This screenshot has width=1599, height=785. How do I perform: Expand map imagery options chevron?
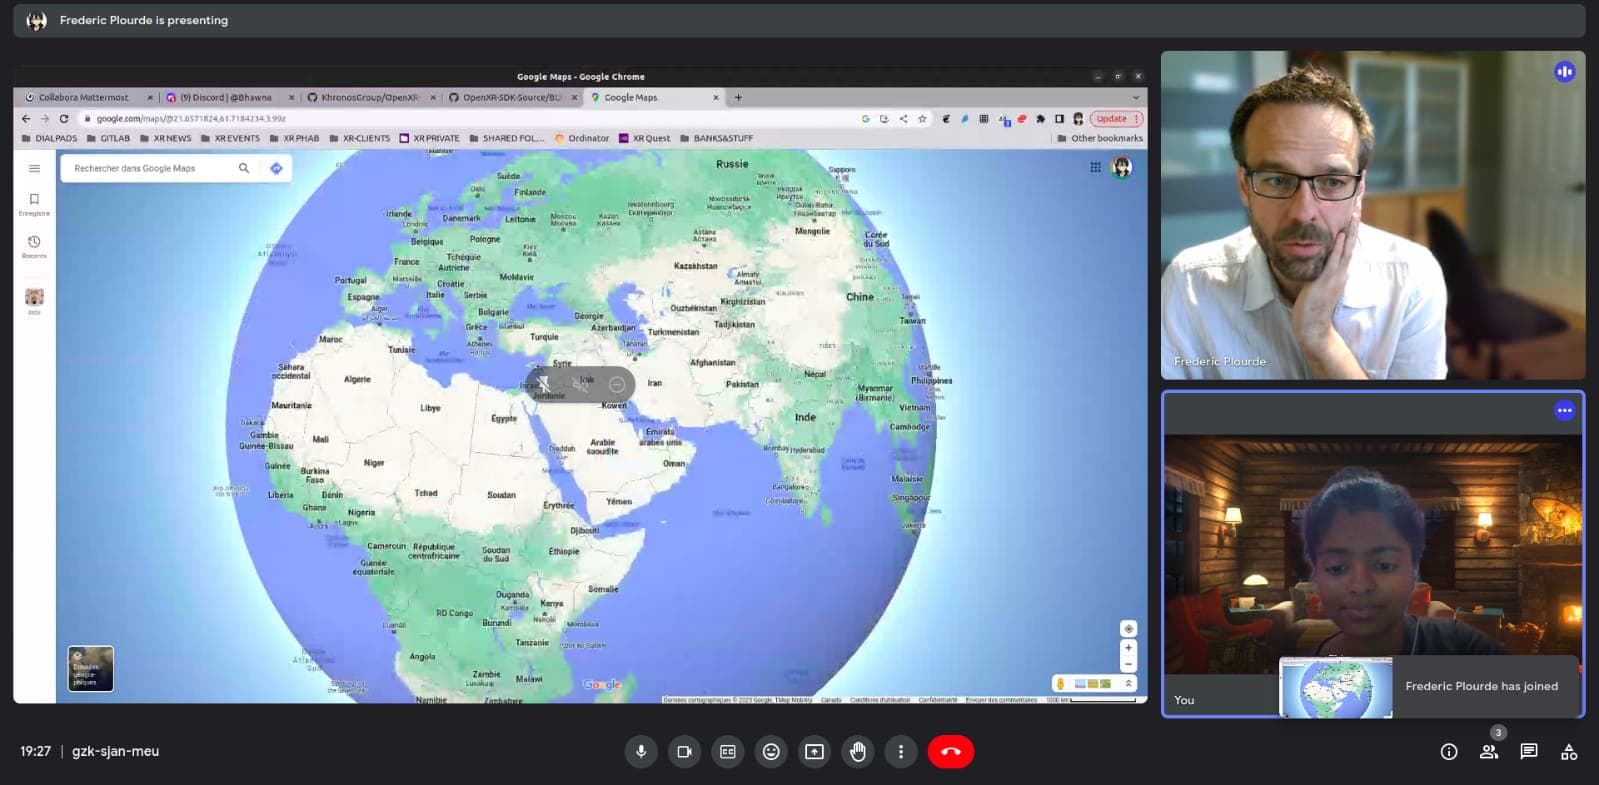tap(1128, 684)
